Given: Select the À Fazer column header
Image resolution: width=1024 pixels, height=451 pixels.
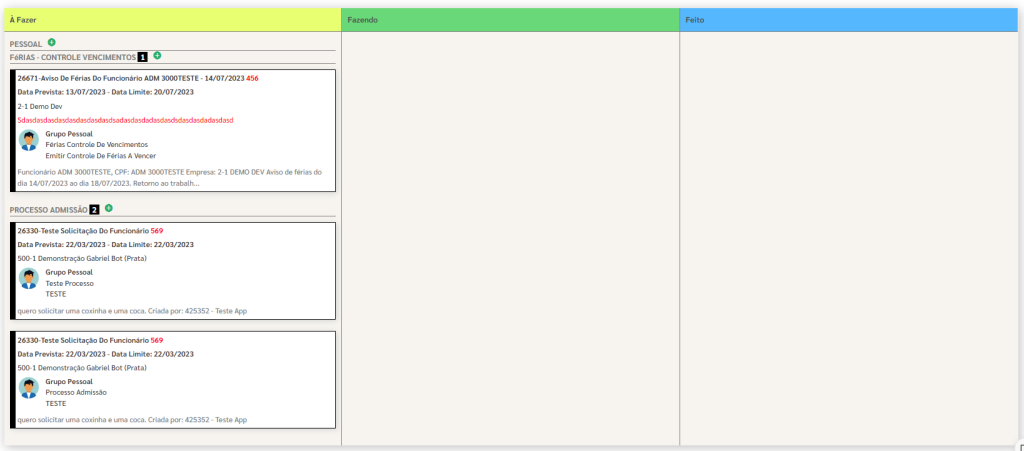Looking at the screenshot, I should (x=172, y=20).
